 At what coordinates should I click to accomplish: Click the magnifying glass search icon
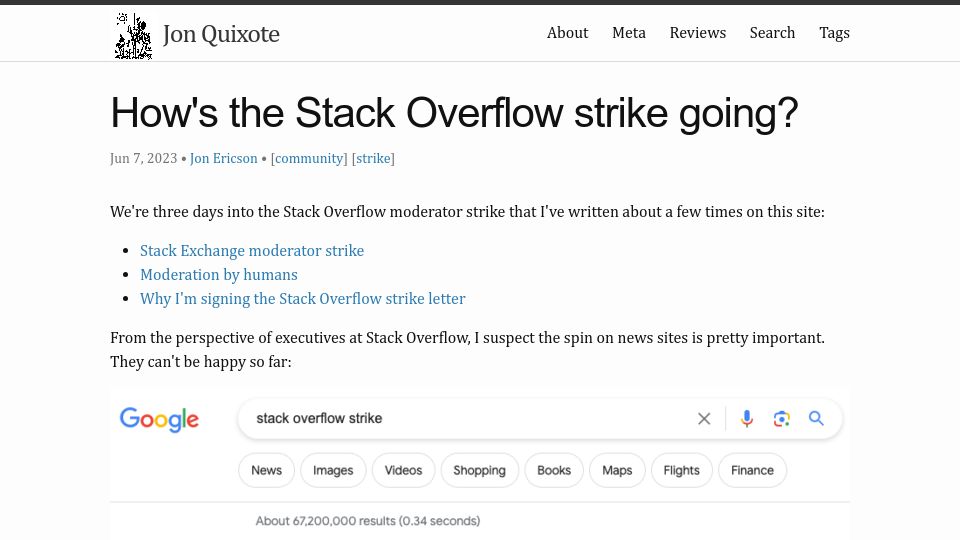(816, 418)
